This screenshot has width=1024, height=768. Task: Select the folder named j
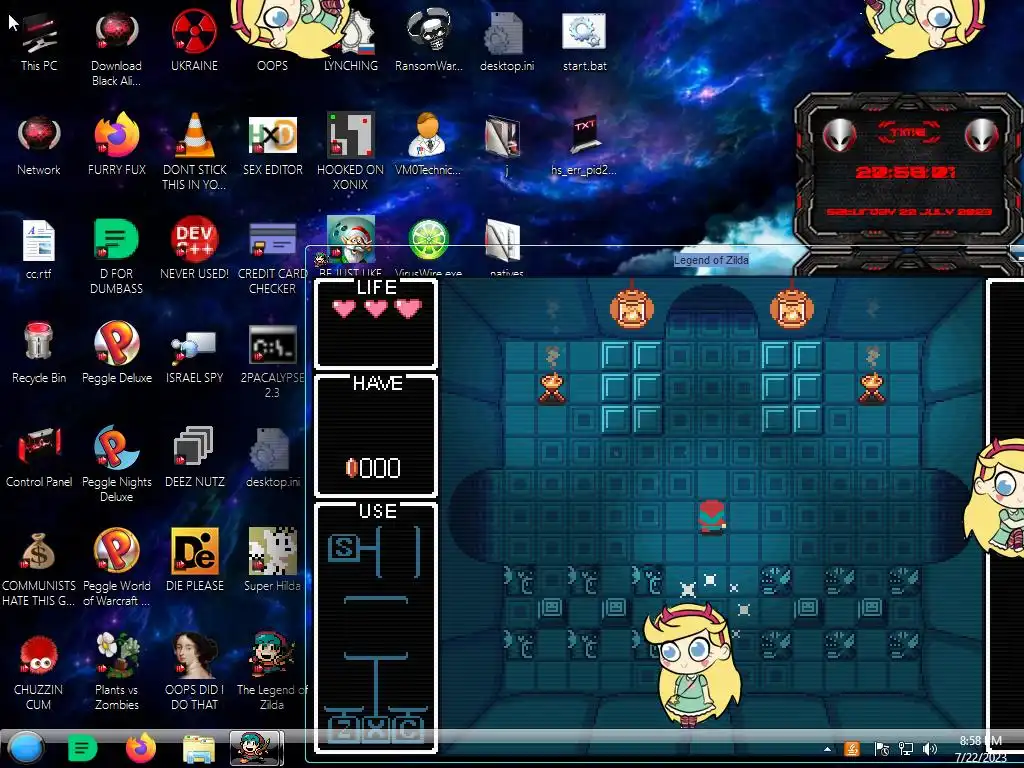(x=503, y=147)
